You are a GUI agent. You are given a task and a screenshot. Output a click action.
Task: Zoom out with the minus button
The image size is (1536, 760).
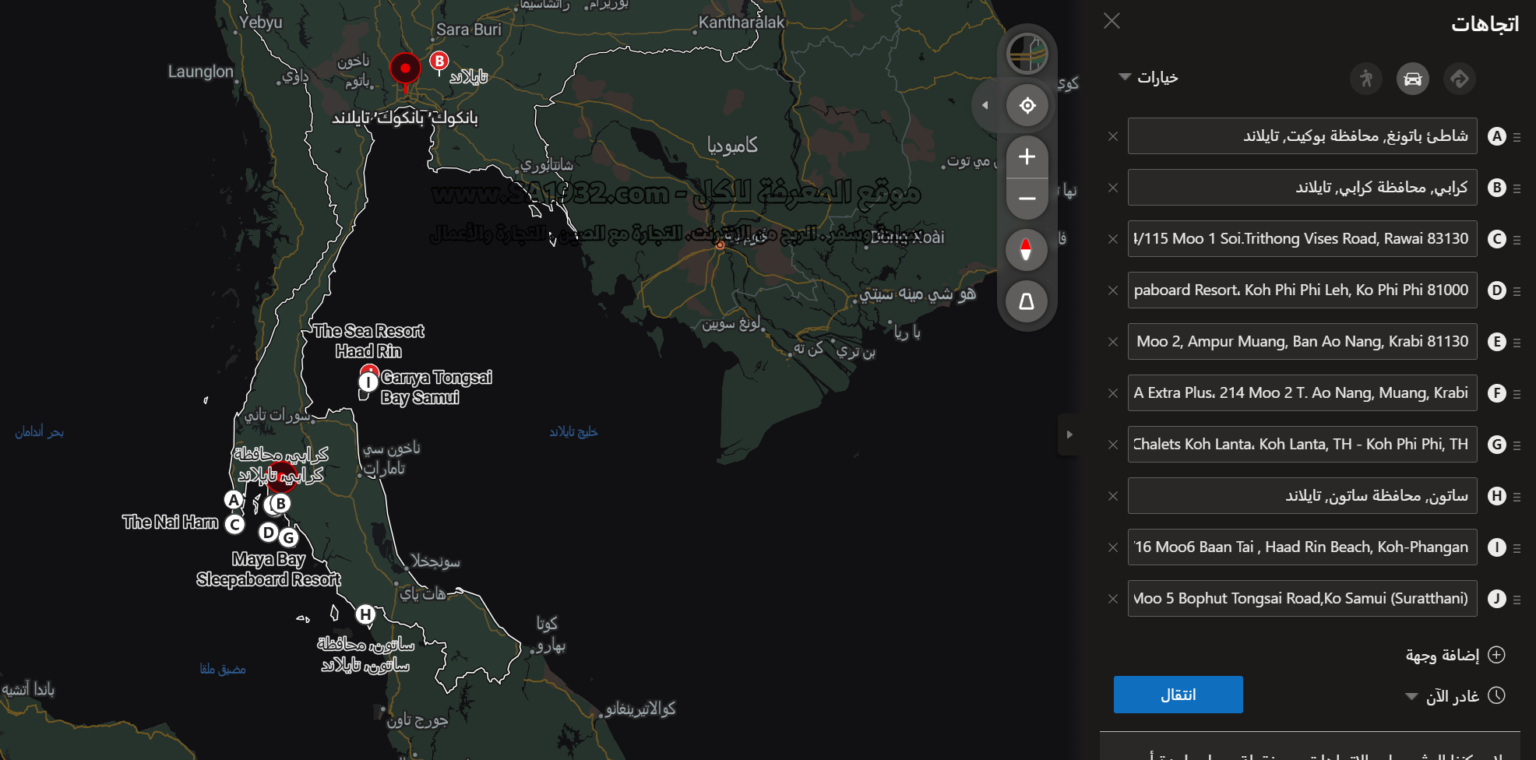click(x=1027, y=199)
